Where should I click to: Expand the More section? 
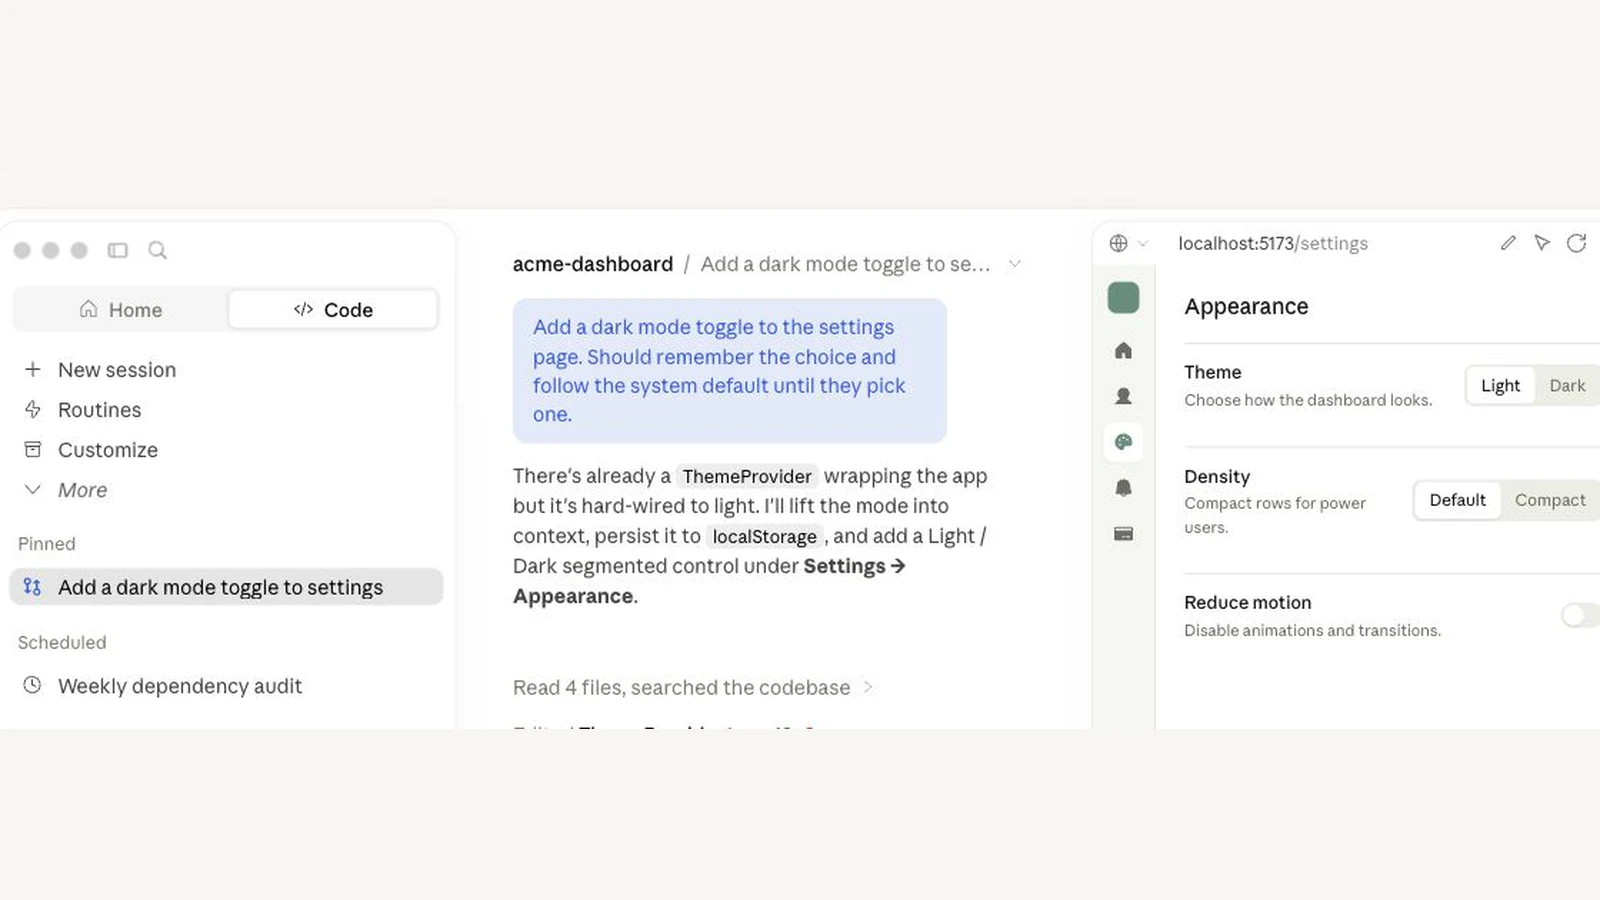(x=82, y=490)
